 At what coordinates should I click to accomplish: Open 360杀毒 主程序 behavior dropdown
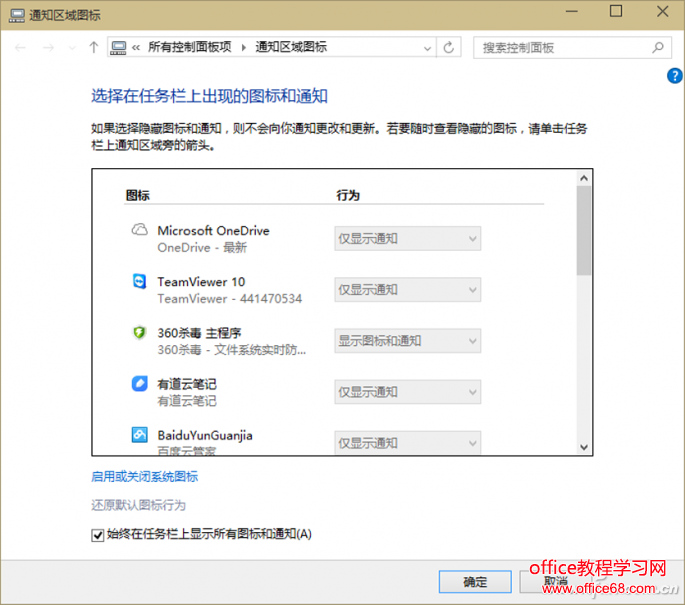(408, 341)
